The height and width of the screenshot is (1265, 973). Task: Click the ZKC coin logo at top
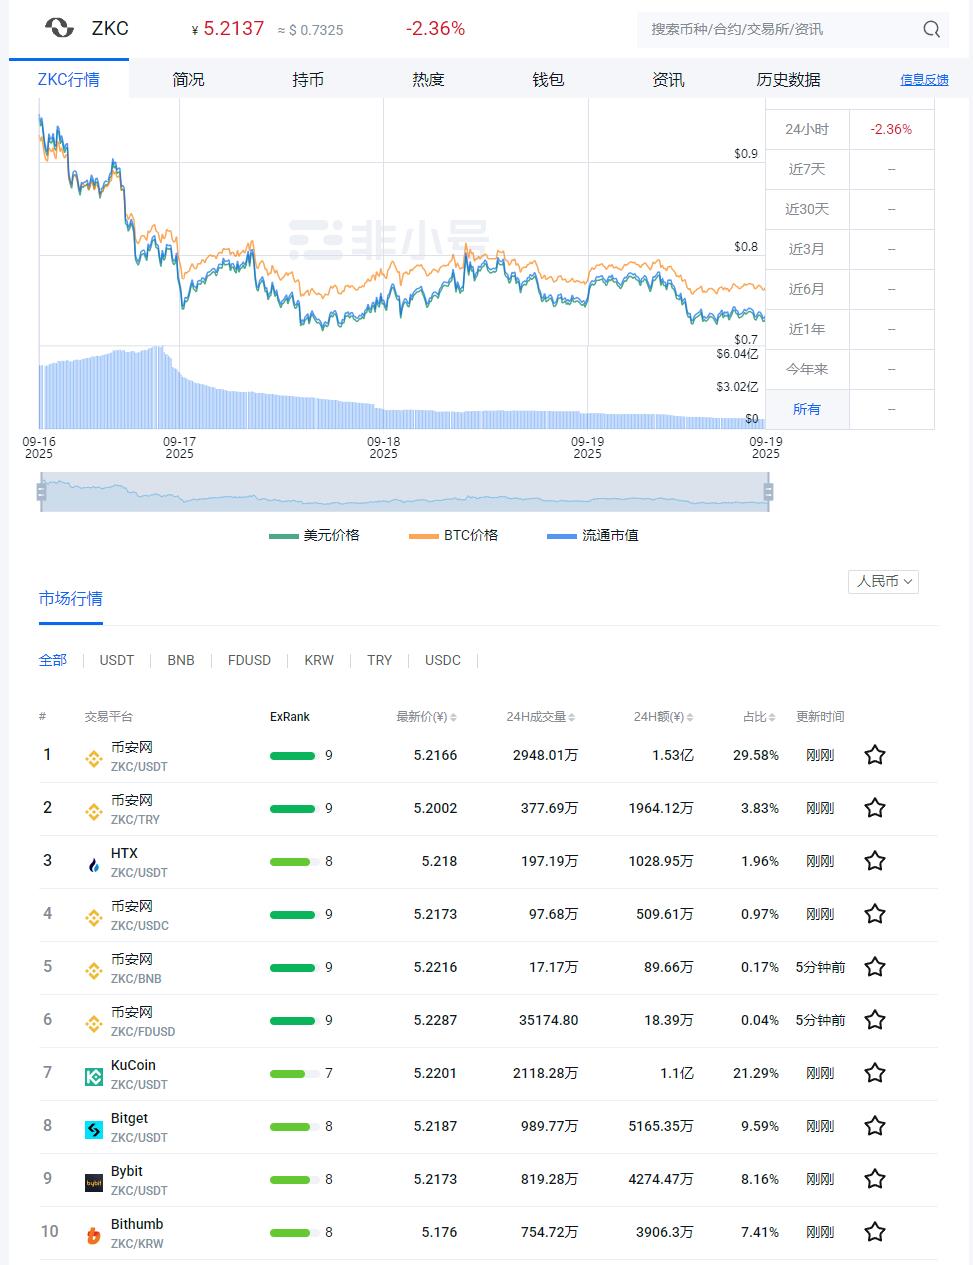click(59, 28)
